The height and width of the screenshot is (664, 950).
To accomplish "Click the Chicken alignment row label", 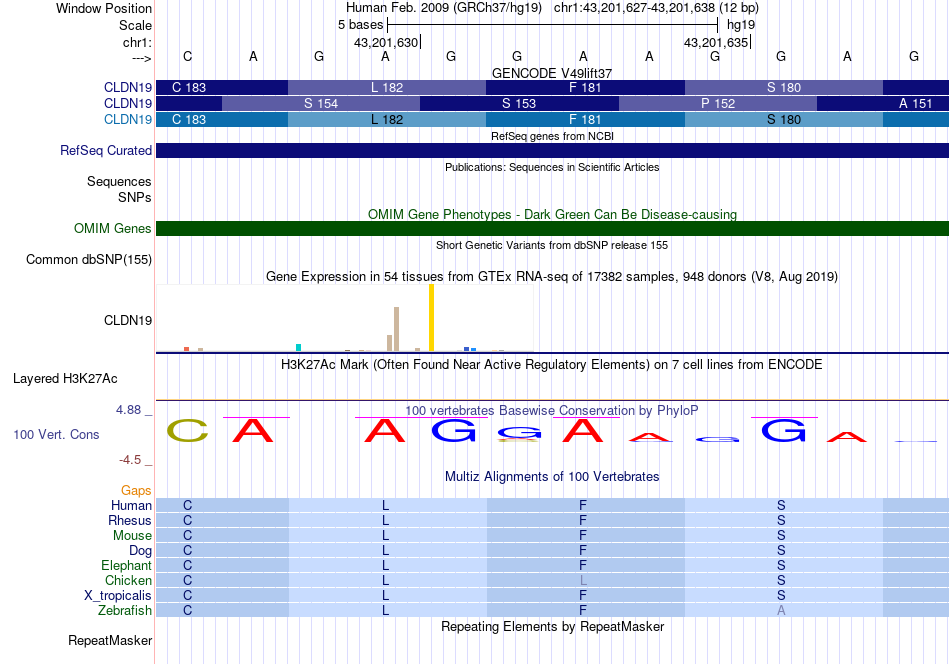I will pyautogui.click(x=128, y=580).
